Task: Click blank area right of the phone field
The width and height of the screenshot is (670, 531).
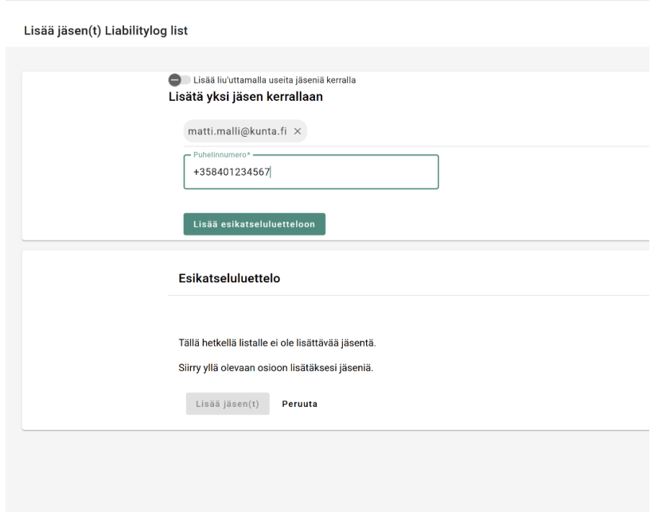Action: (x=540, y=172)
